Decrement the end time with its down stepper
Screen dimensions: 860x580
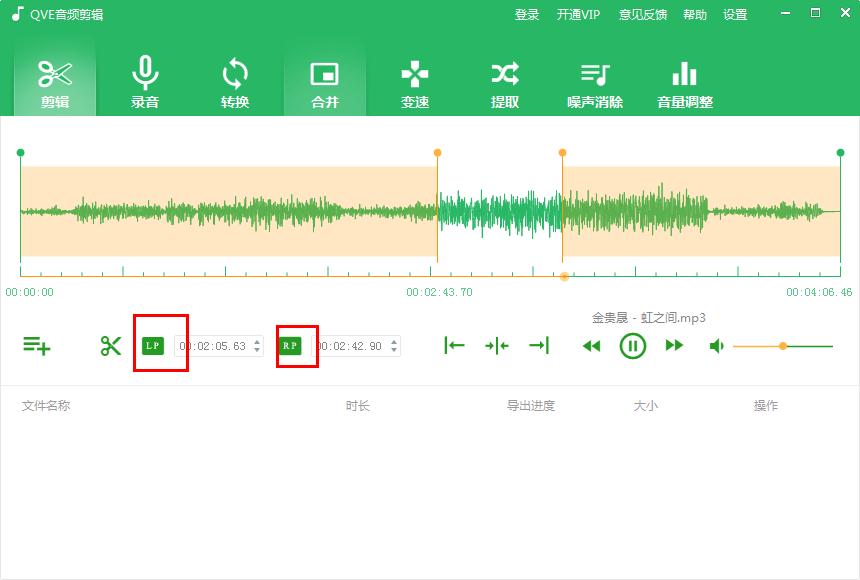tap(393, 349)
